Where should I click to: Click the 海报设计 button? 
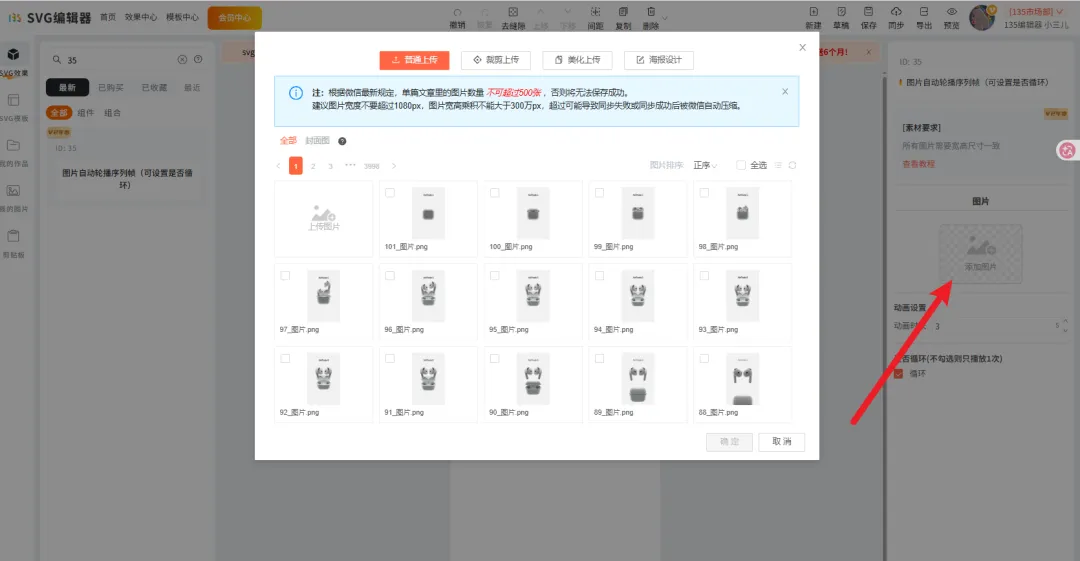pos(658,60)
